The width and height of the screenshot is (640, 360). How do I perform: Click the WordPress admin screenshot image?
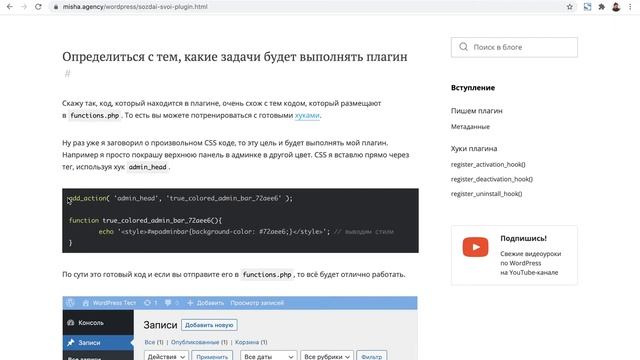click(240, 328)
